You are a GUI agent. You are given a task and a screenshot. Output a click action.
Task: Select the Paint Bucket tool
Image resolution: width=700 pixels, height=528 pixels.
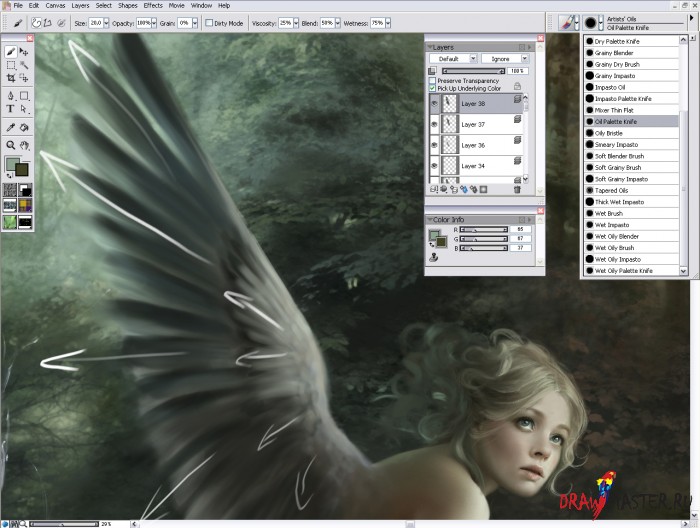(24, 127)
